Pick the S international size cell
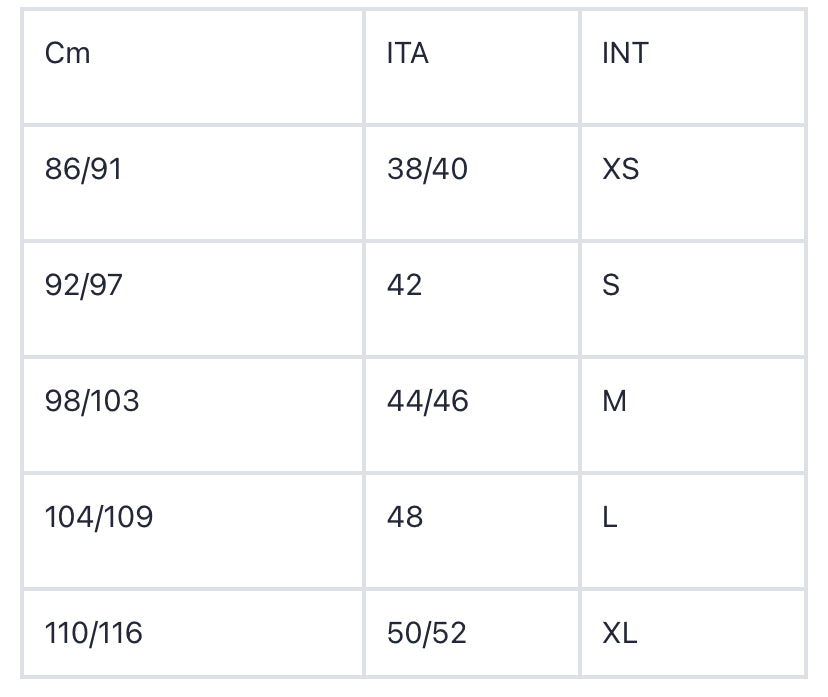This screenshot has height=697, width=828. point(611,285)
